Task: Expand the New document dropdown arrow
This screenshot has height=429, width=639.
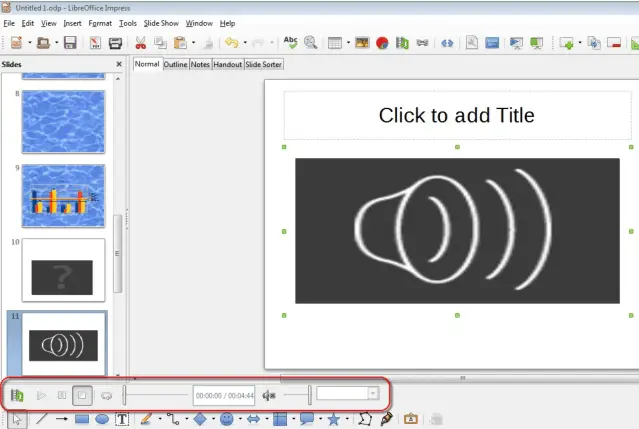Action: pos(30,42)
